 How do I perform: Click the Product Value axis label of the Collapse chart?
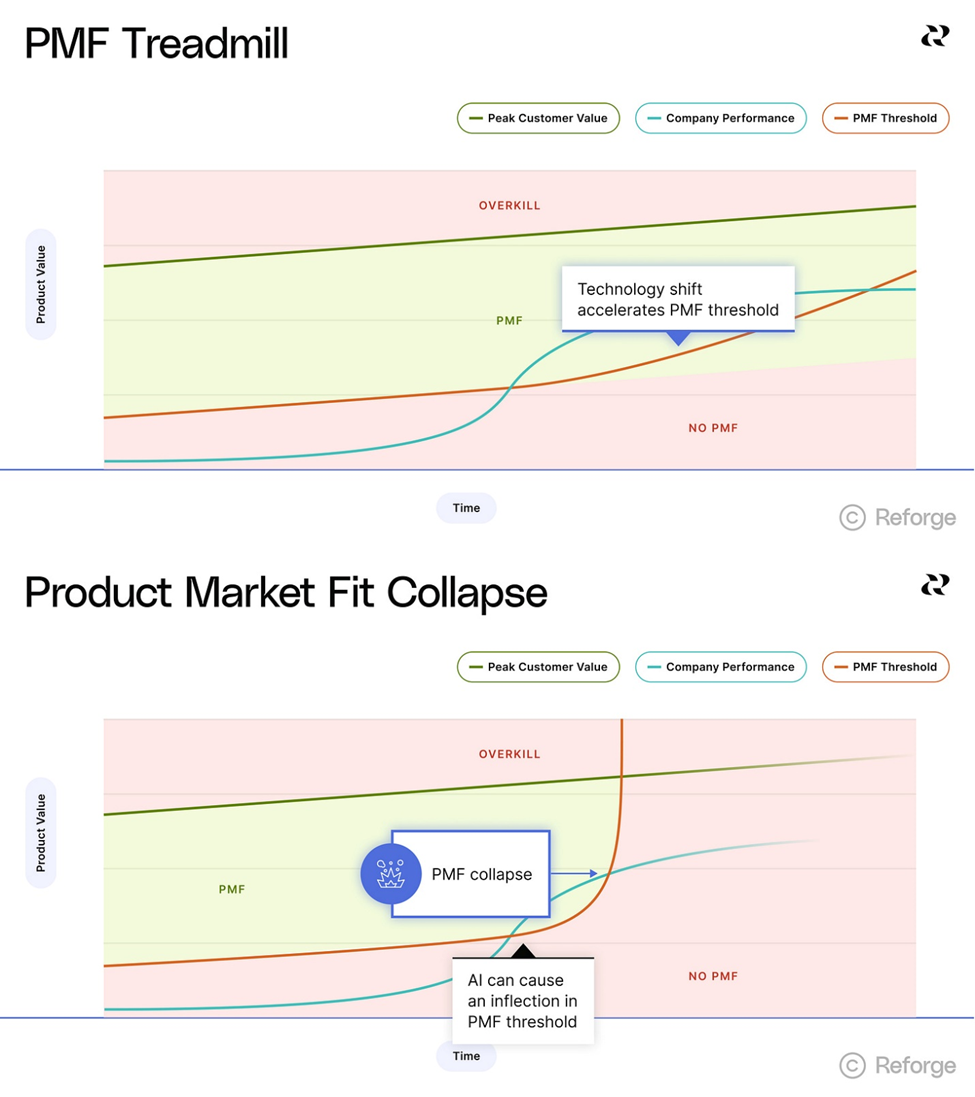tap(41, 833)
